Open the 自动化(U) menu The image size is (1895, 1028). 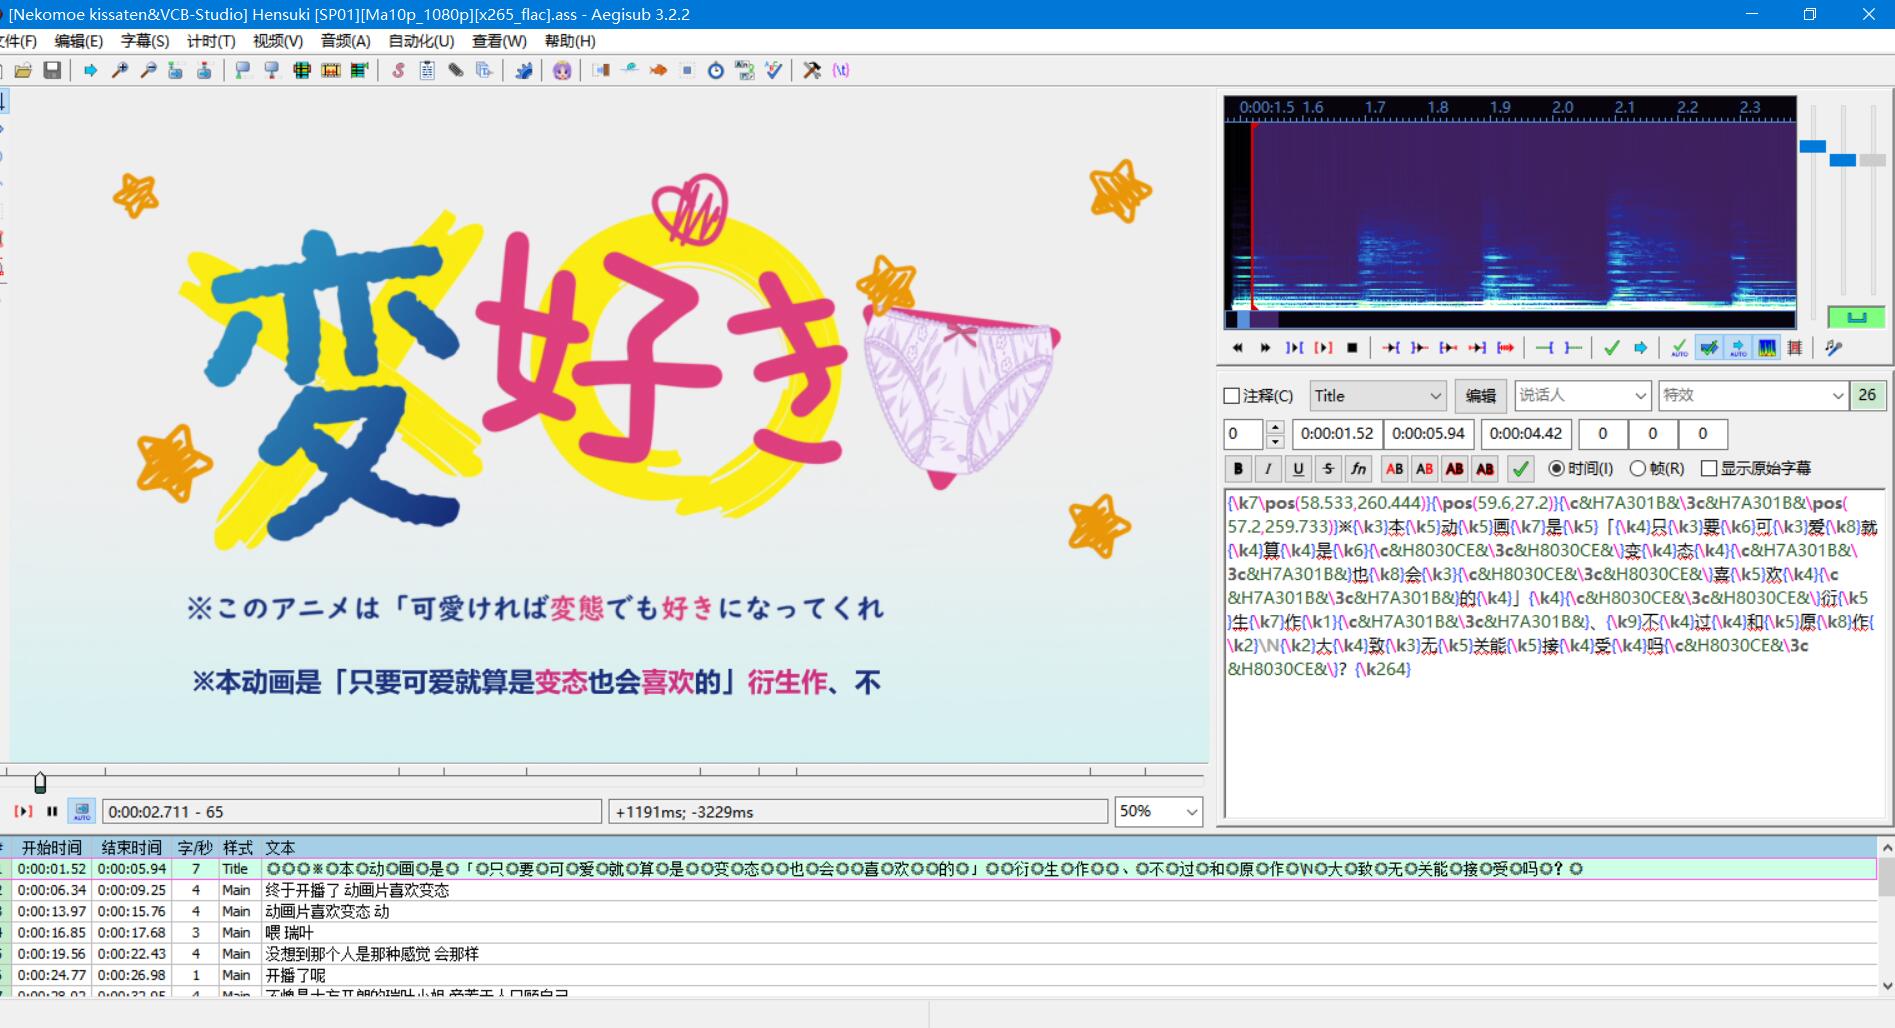421,41
